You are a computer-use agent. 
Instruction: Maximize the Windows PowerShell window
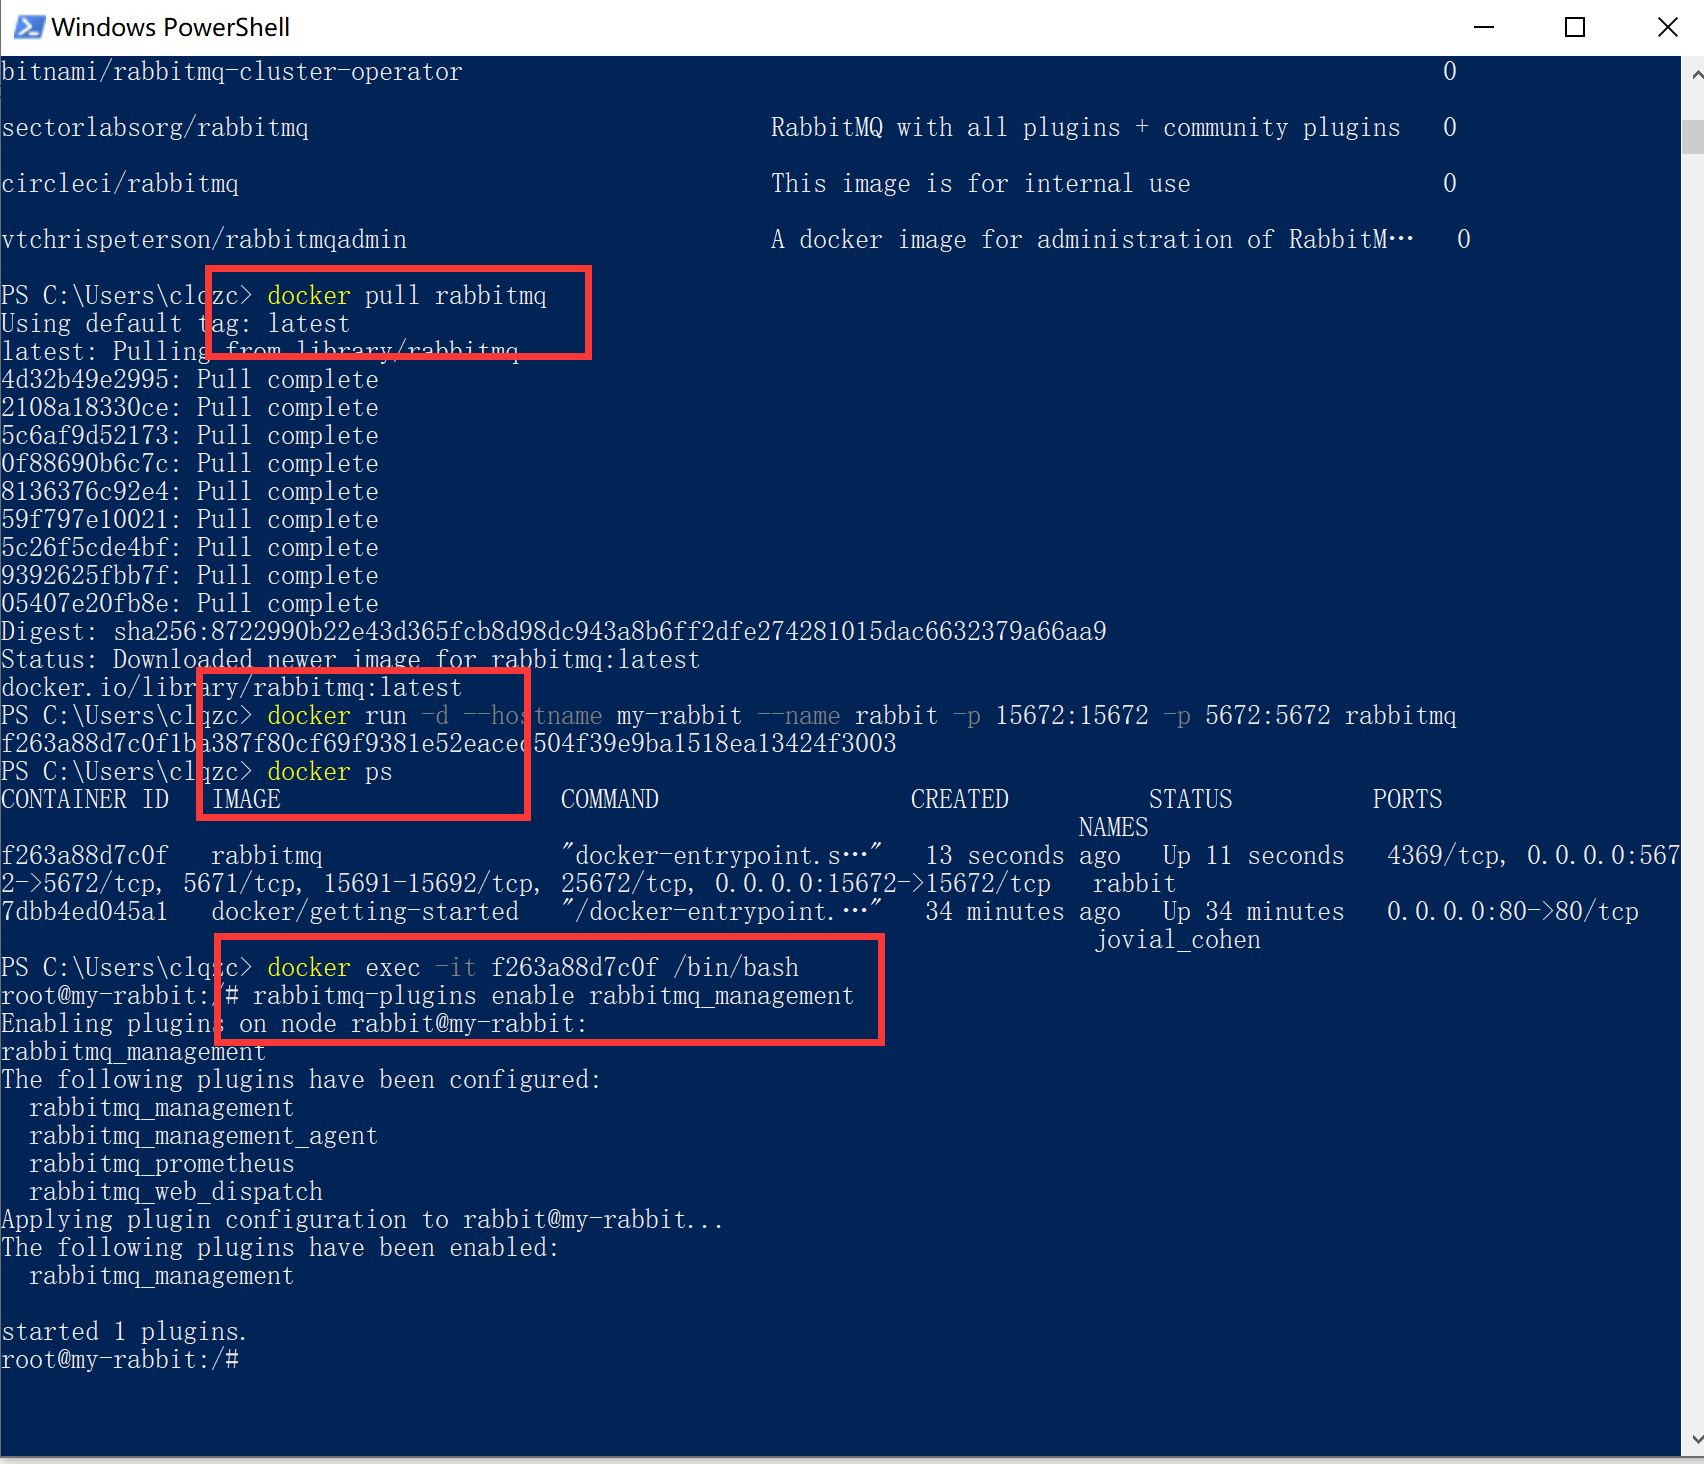[x=1575, y=27]
